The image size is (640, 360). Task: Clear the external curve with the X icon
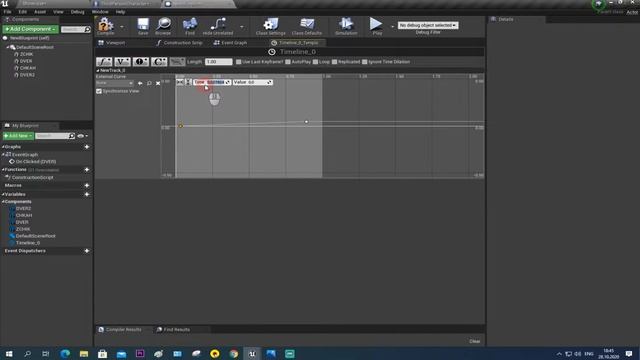(x=158, y=83)
